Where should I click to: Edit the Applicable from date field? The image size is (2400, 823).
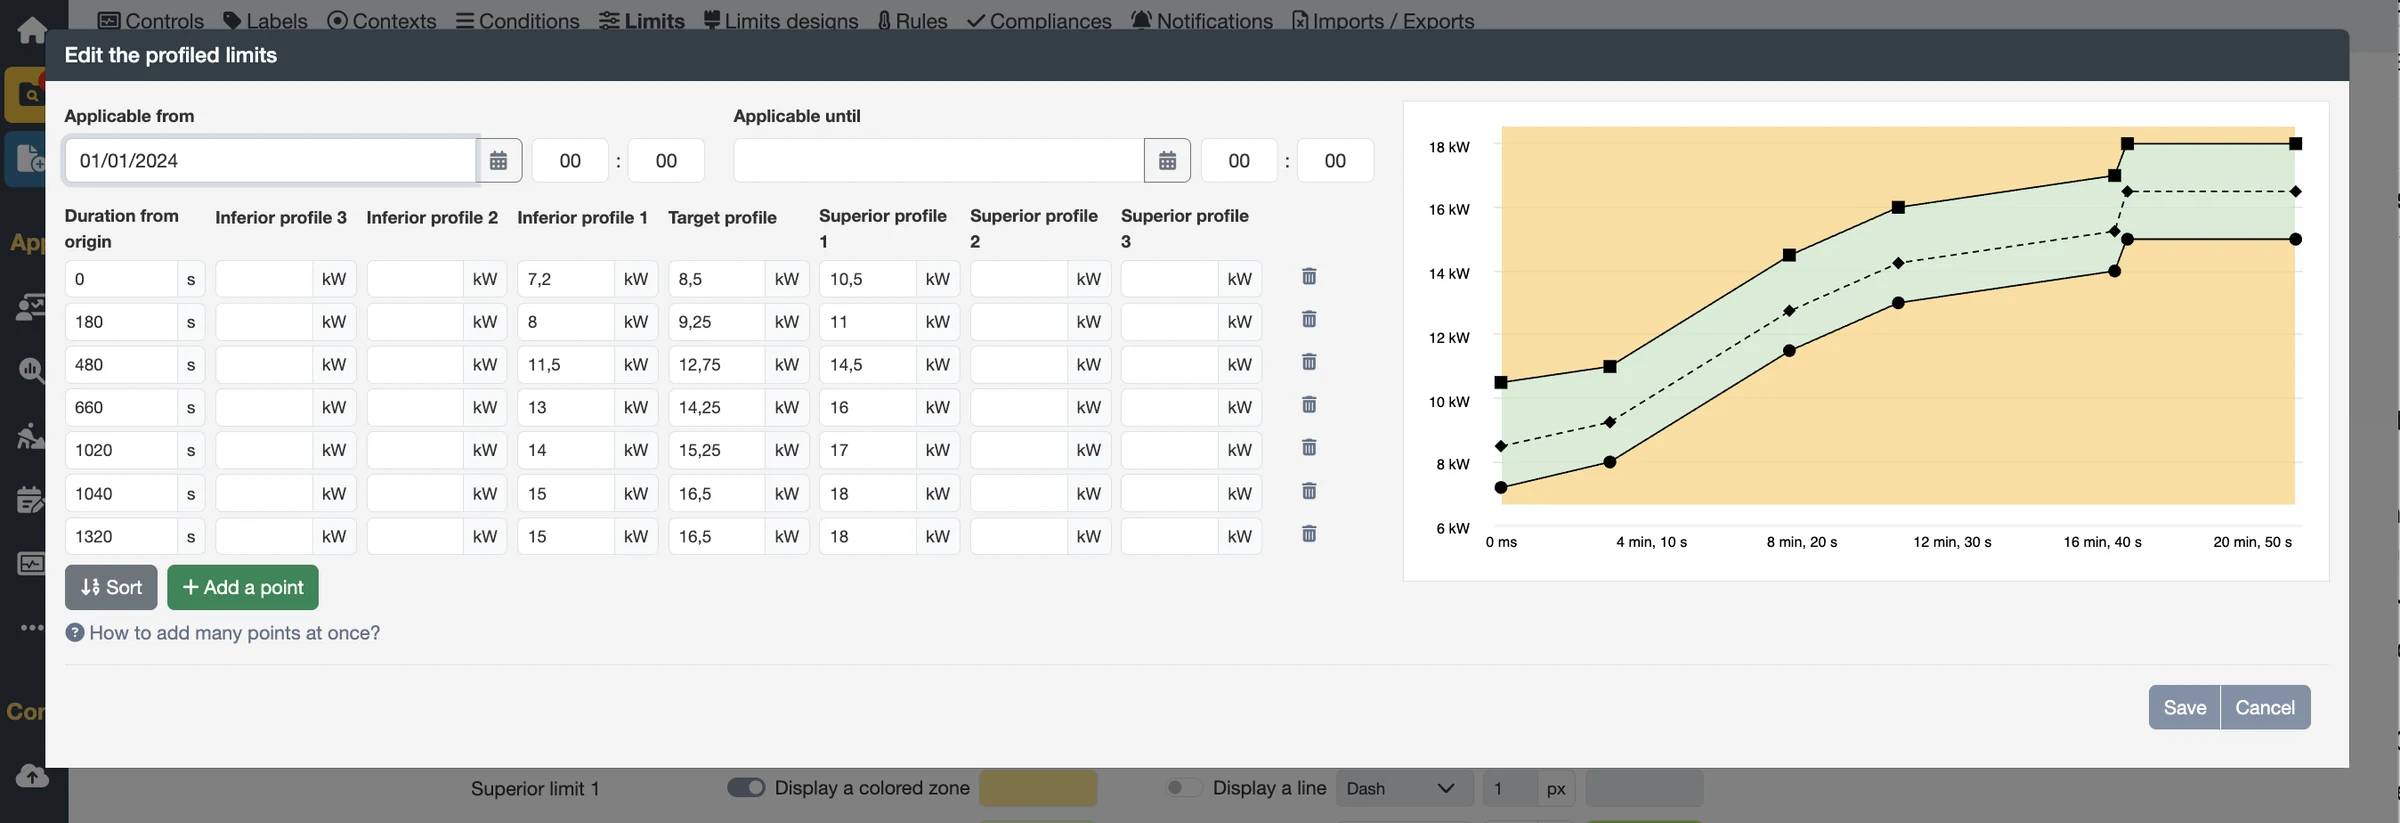pos(270,161)
